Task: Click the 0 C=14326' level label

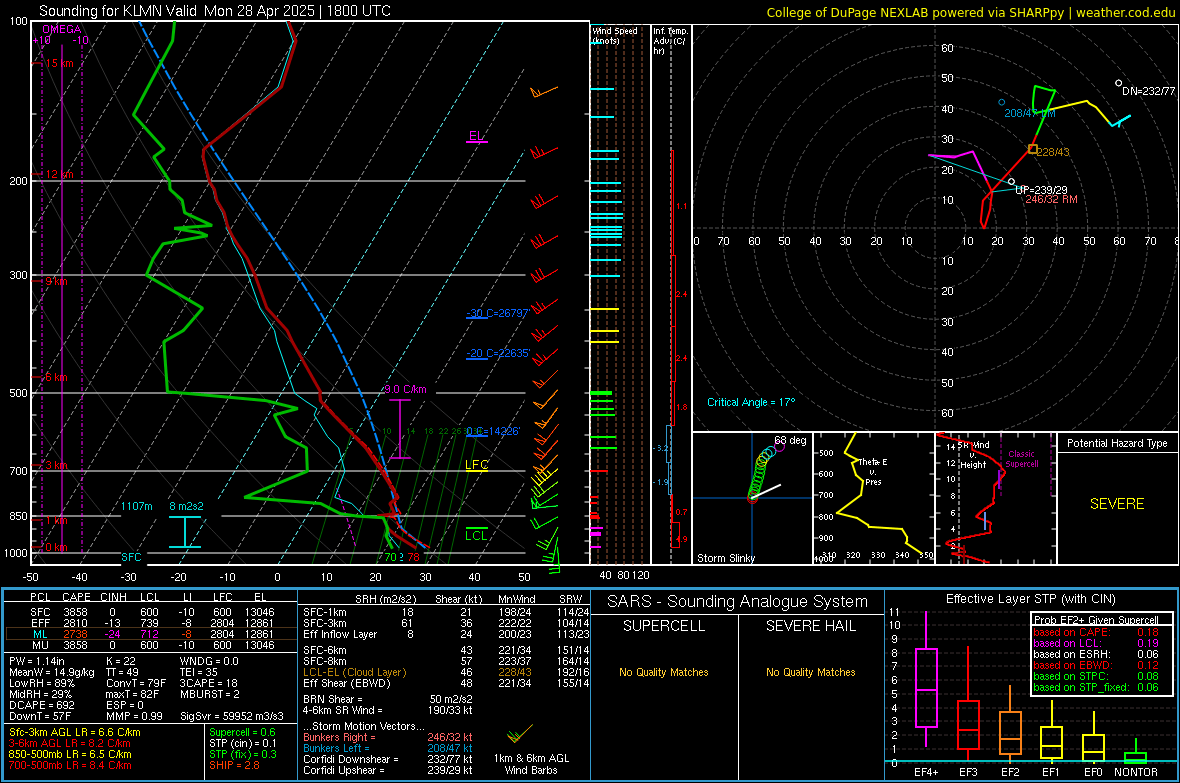Action: [x=493, y=431]
